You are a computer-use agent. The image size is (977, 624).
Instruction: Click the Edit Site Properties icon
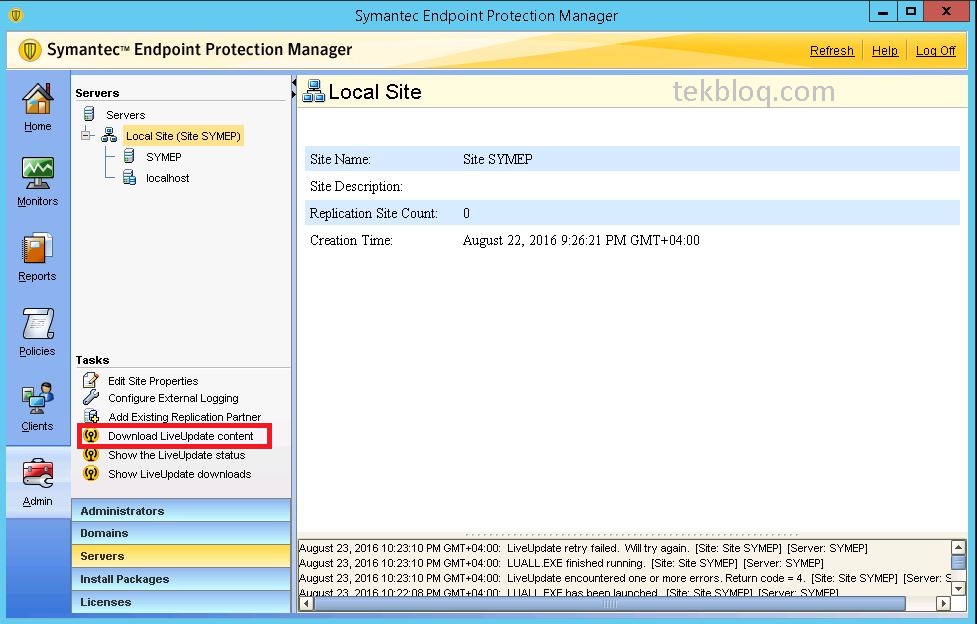(91, 380)
